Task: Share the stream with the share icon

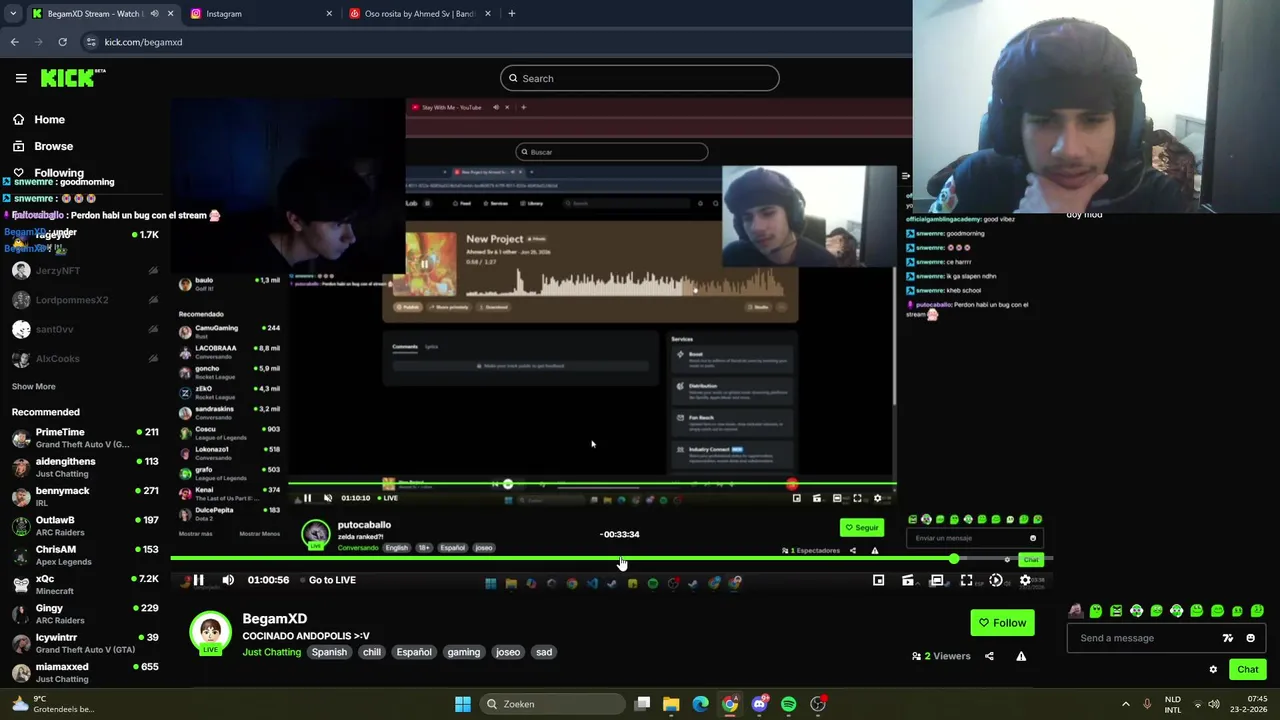Action: coord(989,656)
